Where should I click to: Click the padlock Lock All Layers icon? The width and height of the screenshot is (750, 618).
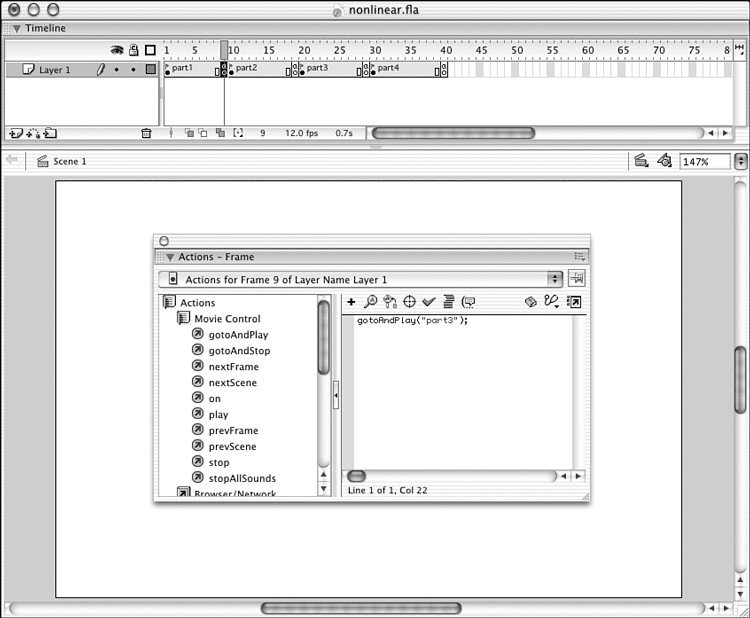(134, 50)
